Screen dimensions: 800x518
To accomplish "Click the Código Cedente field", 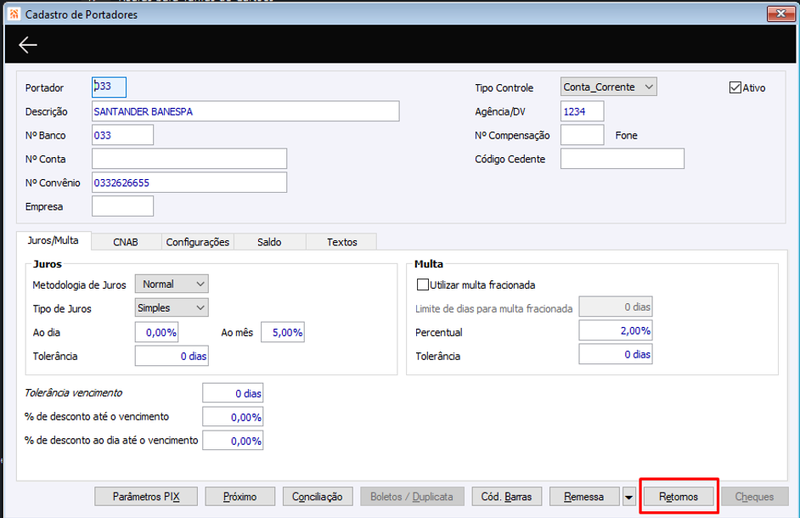I will tap(622, 159).
